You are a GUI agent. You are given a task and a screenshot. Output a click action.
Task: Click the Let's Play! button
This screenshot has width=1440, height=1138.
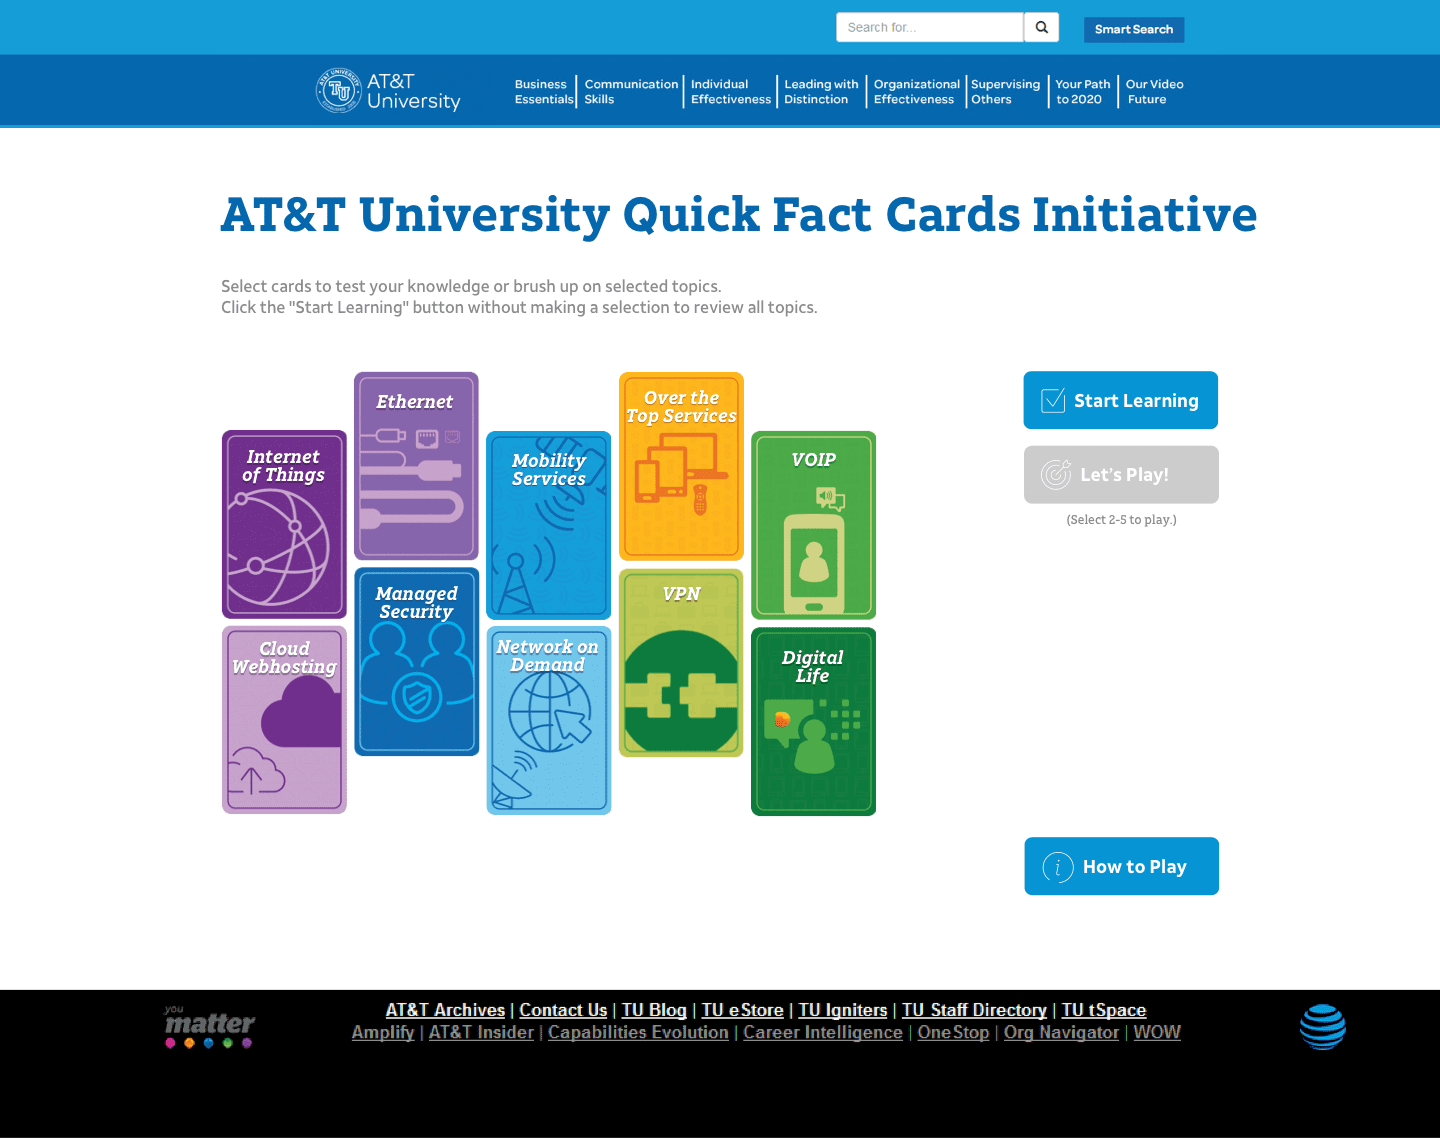click(1121, 474)
